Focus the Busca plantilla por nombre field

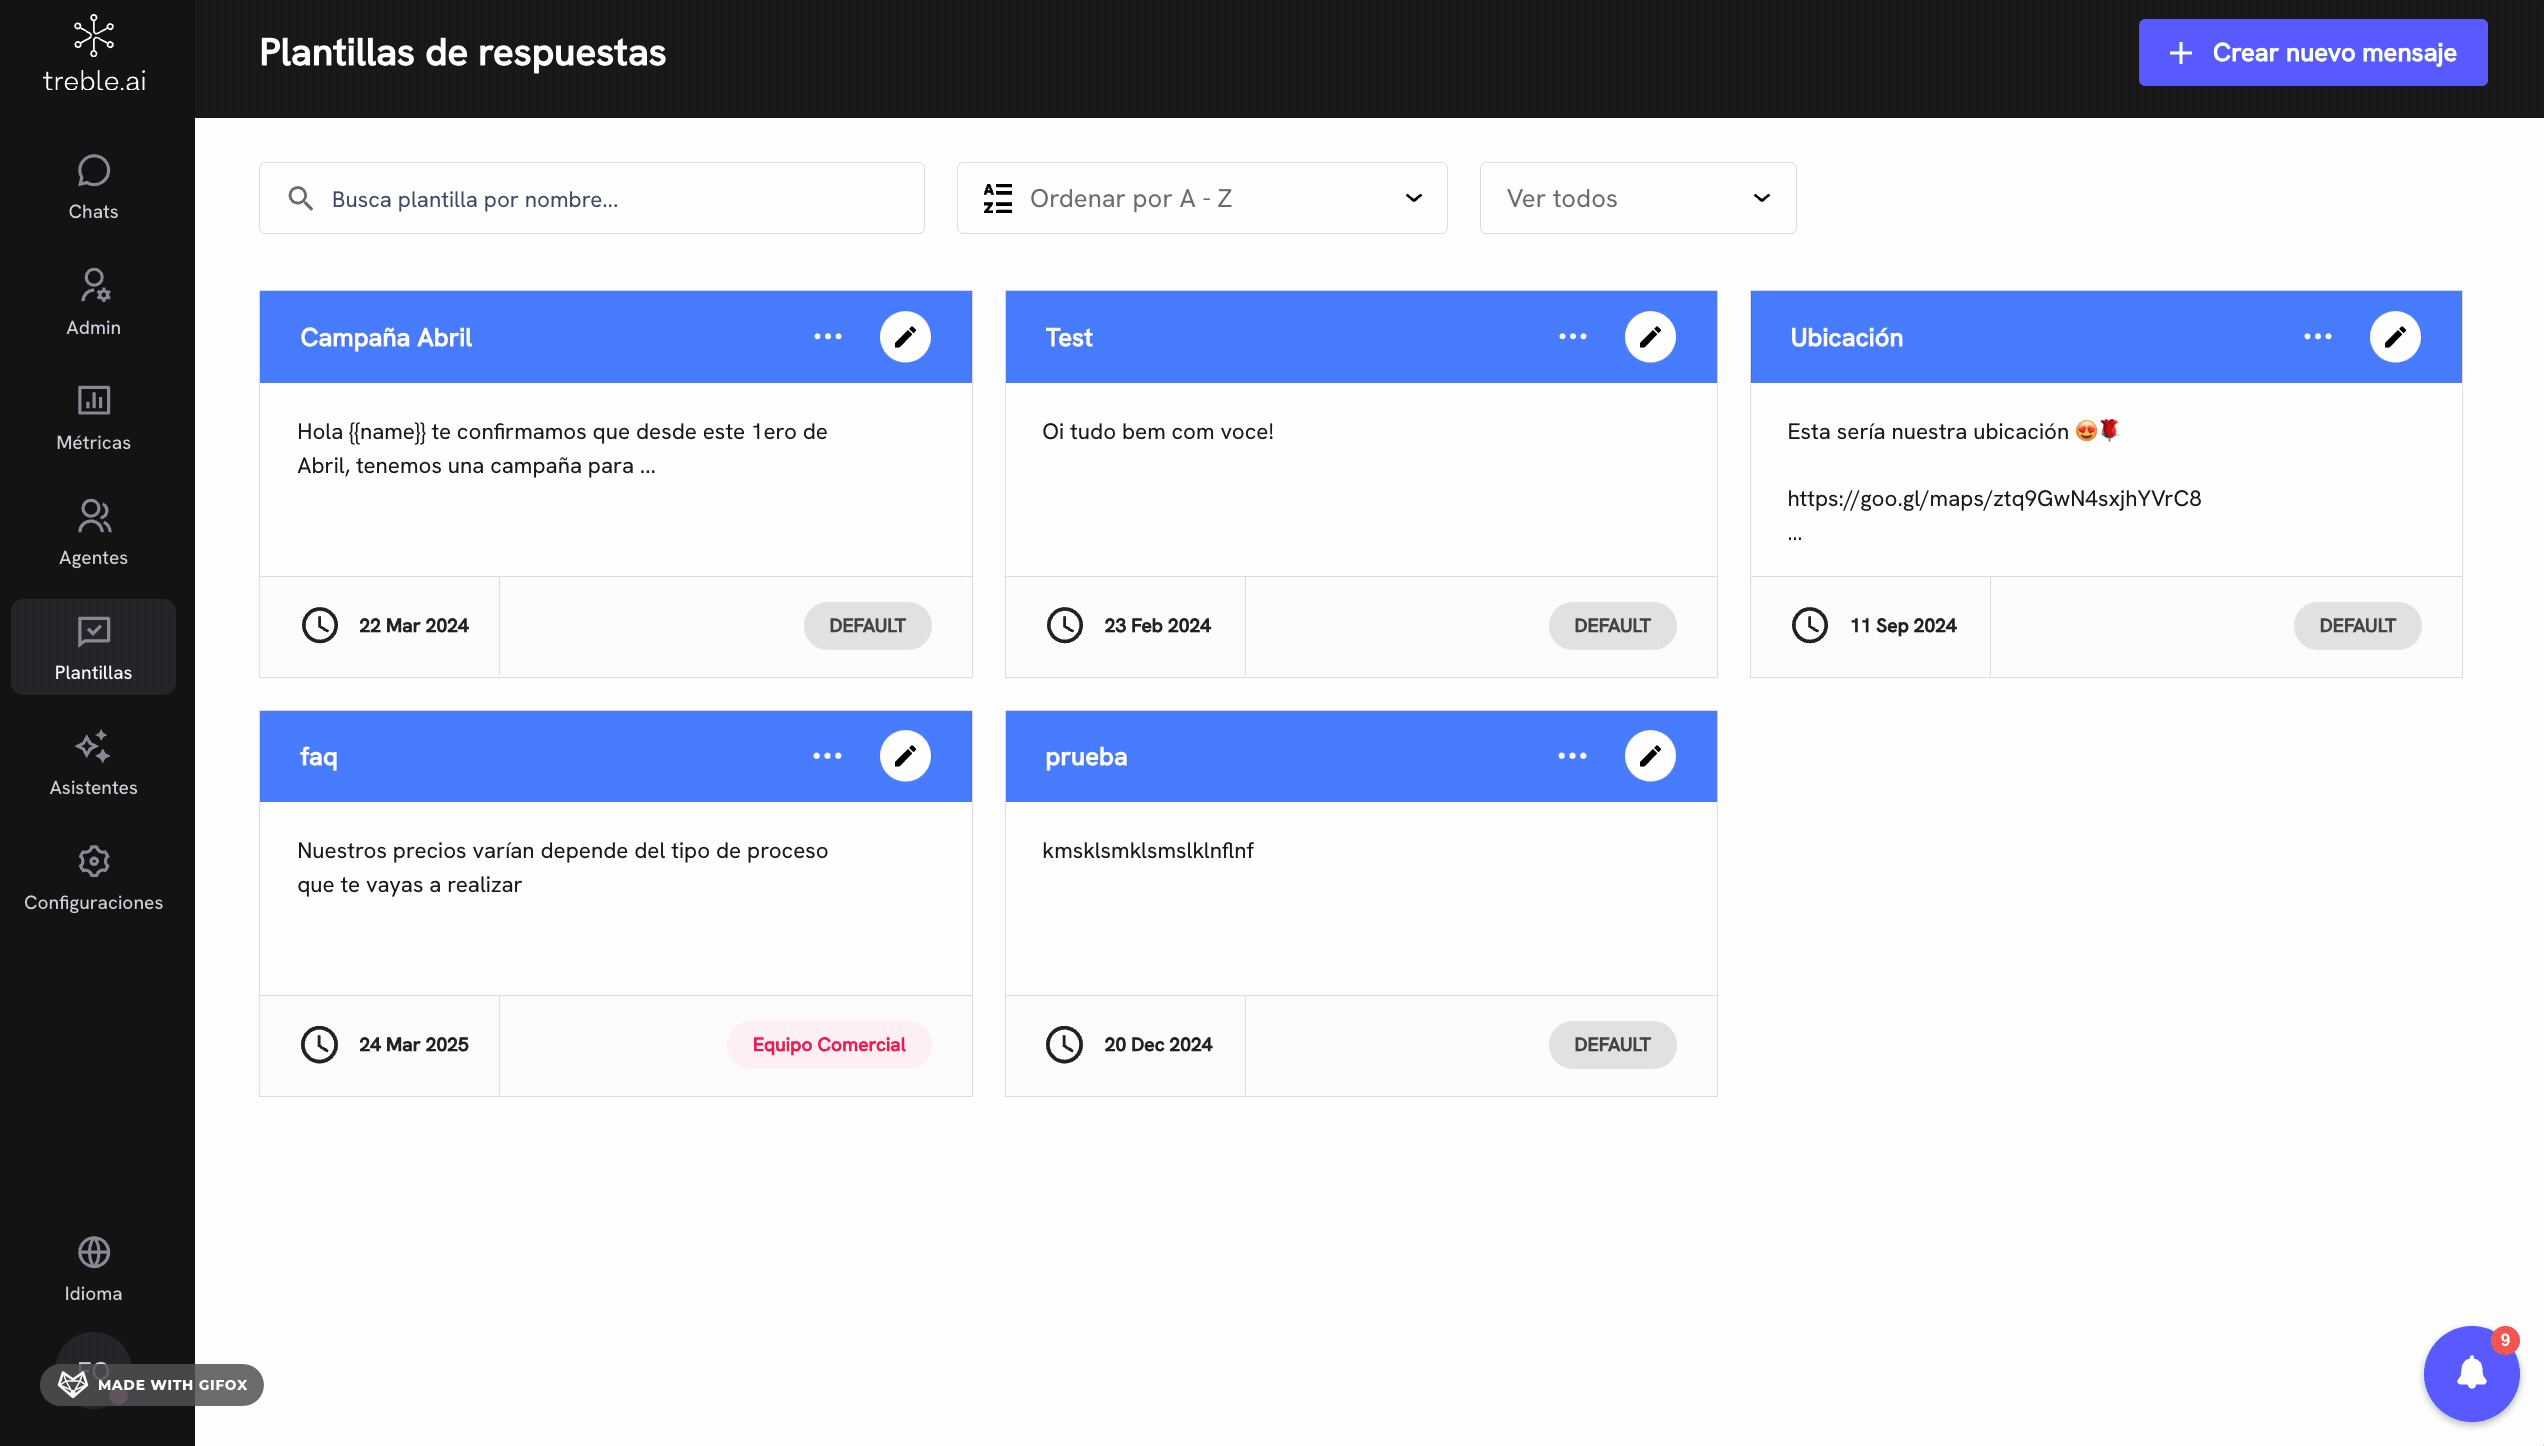[x=591, y=199]
